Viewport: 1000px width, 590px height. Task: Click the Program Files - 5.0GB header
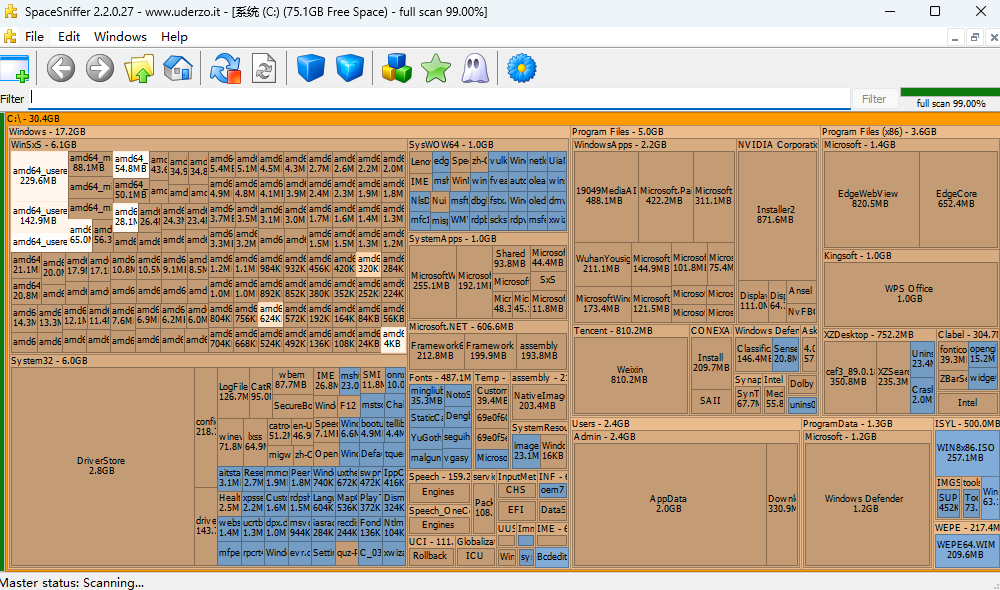[695, 131]
